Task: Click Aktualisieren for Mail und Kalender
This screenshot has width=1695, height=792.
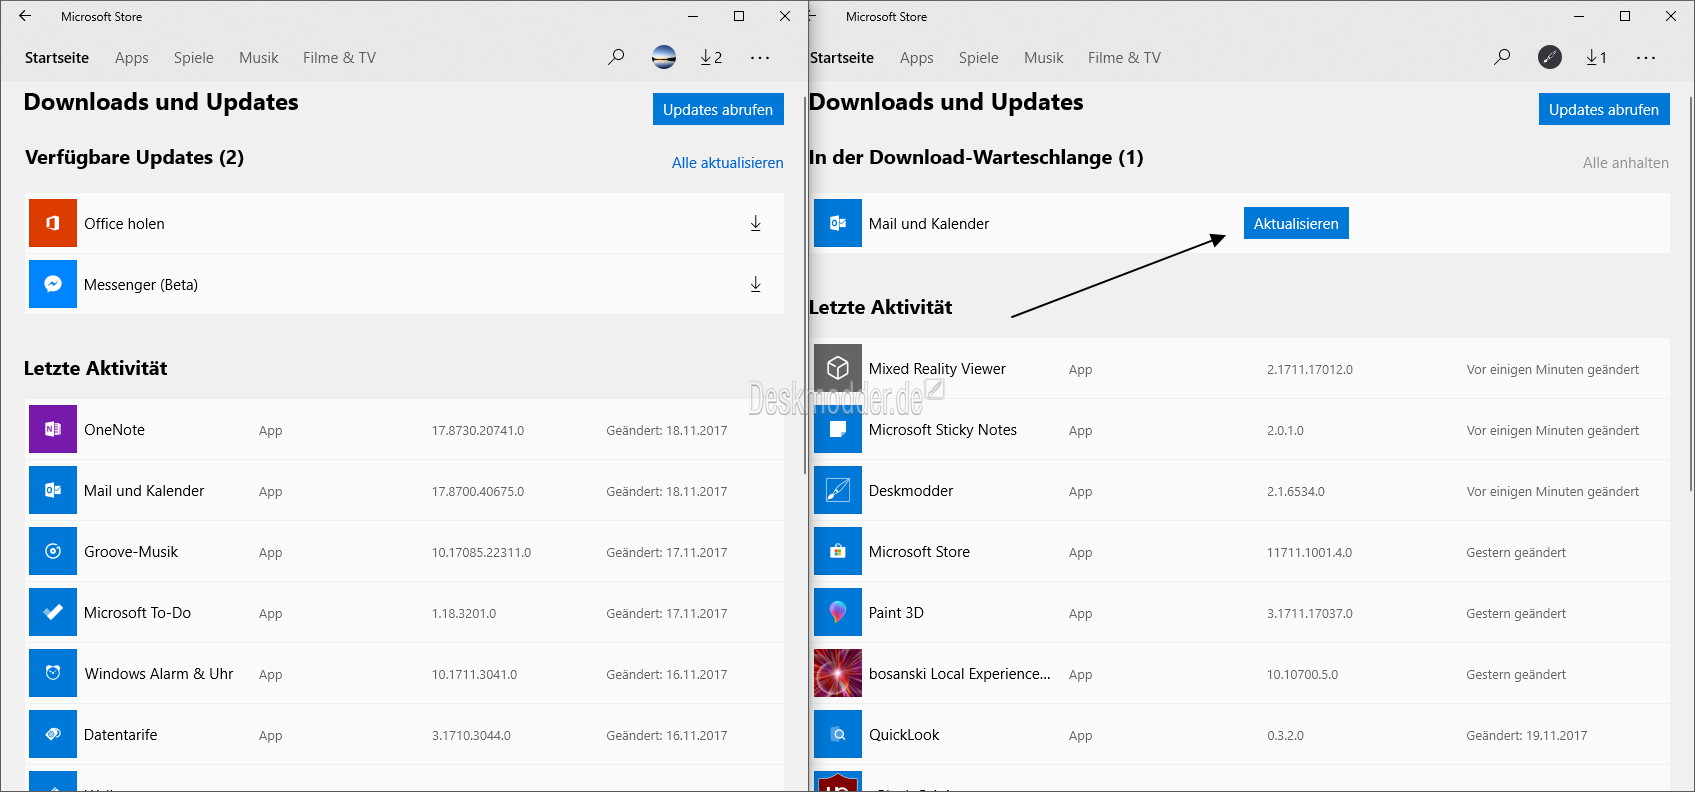Action: tap(1296, 223)
